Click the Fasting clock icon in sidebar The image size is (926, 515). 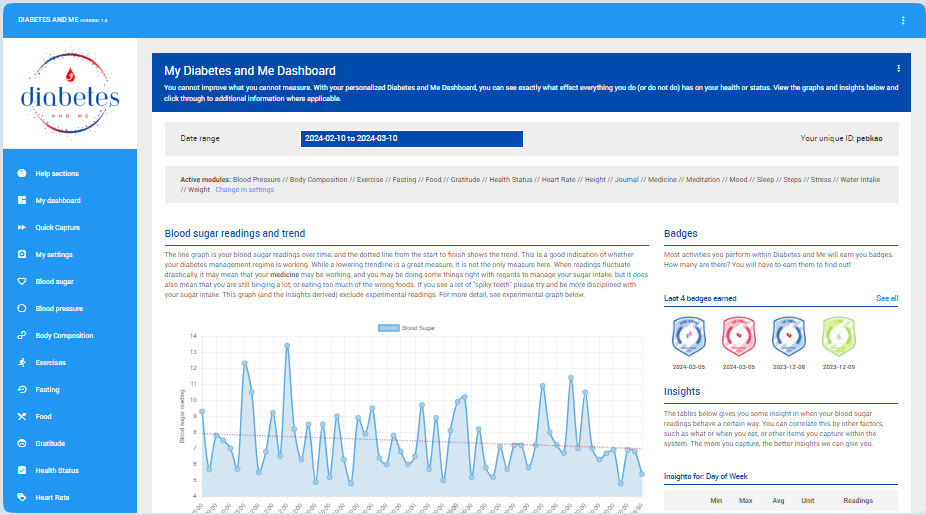(22, 389)
